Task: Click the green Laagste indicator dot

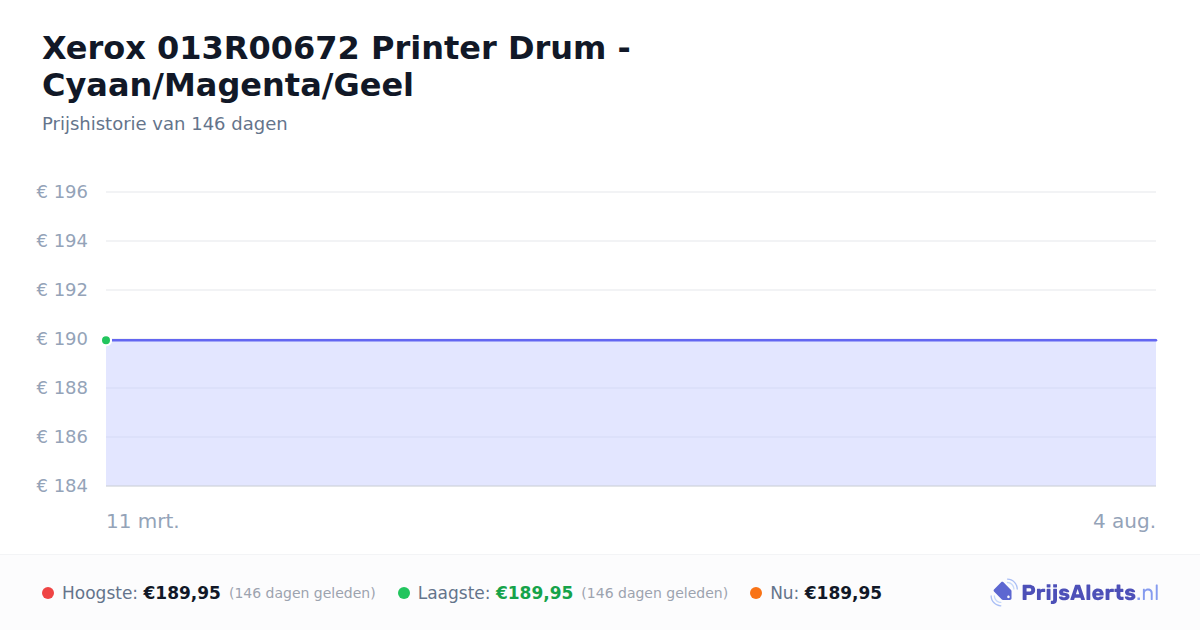Action: [x=404, y=593]
